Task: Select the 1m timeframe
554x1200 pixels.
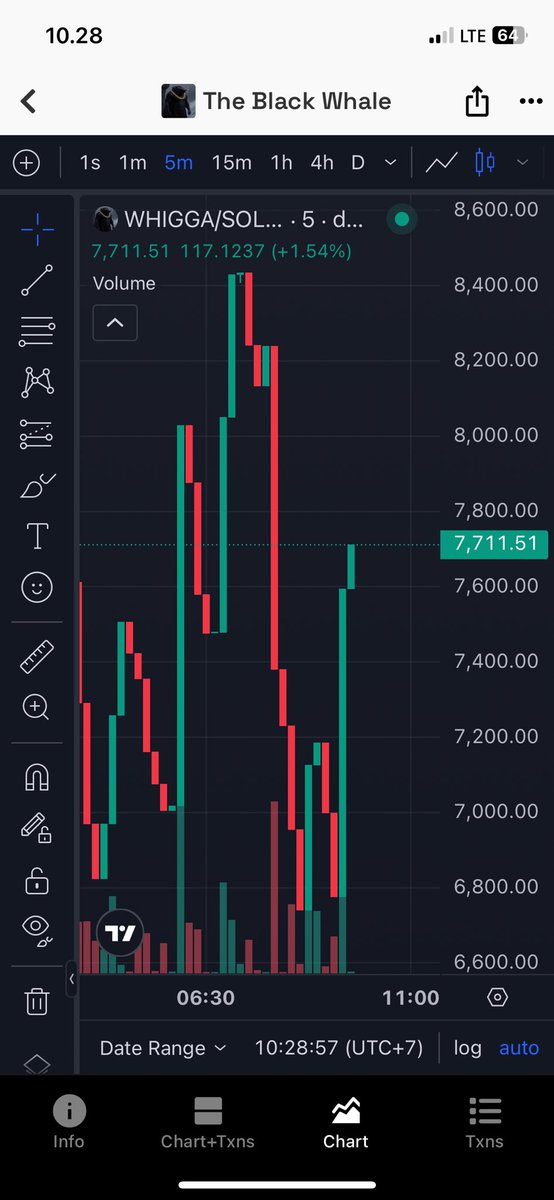Action: tap(132, 162)
